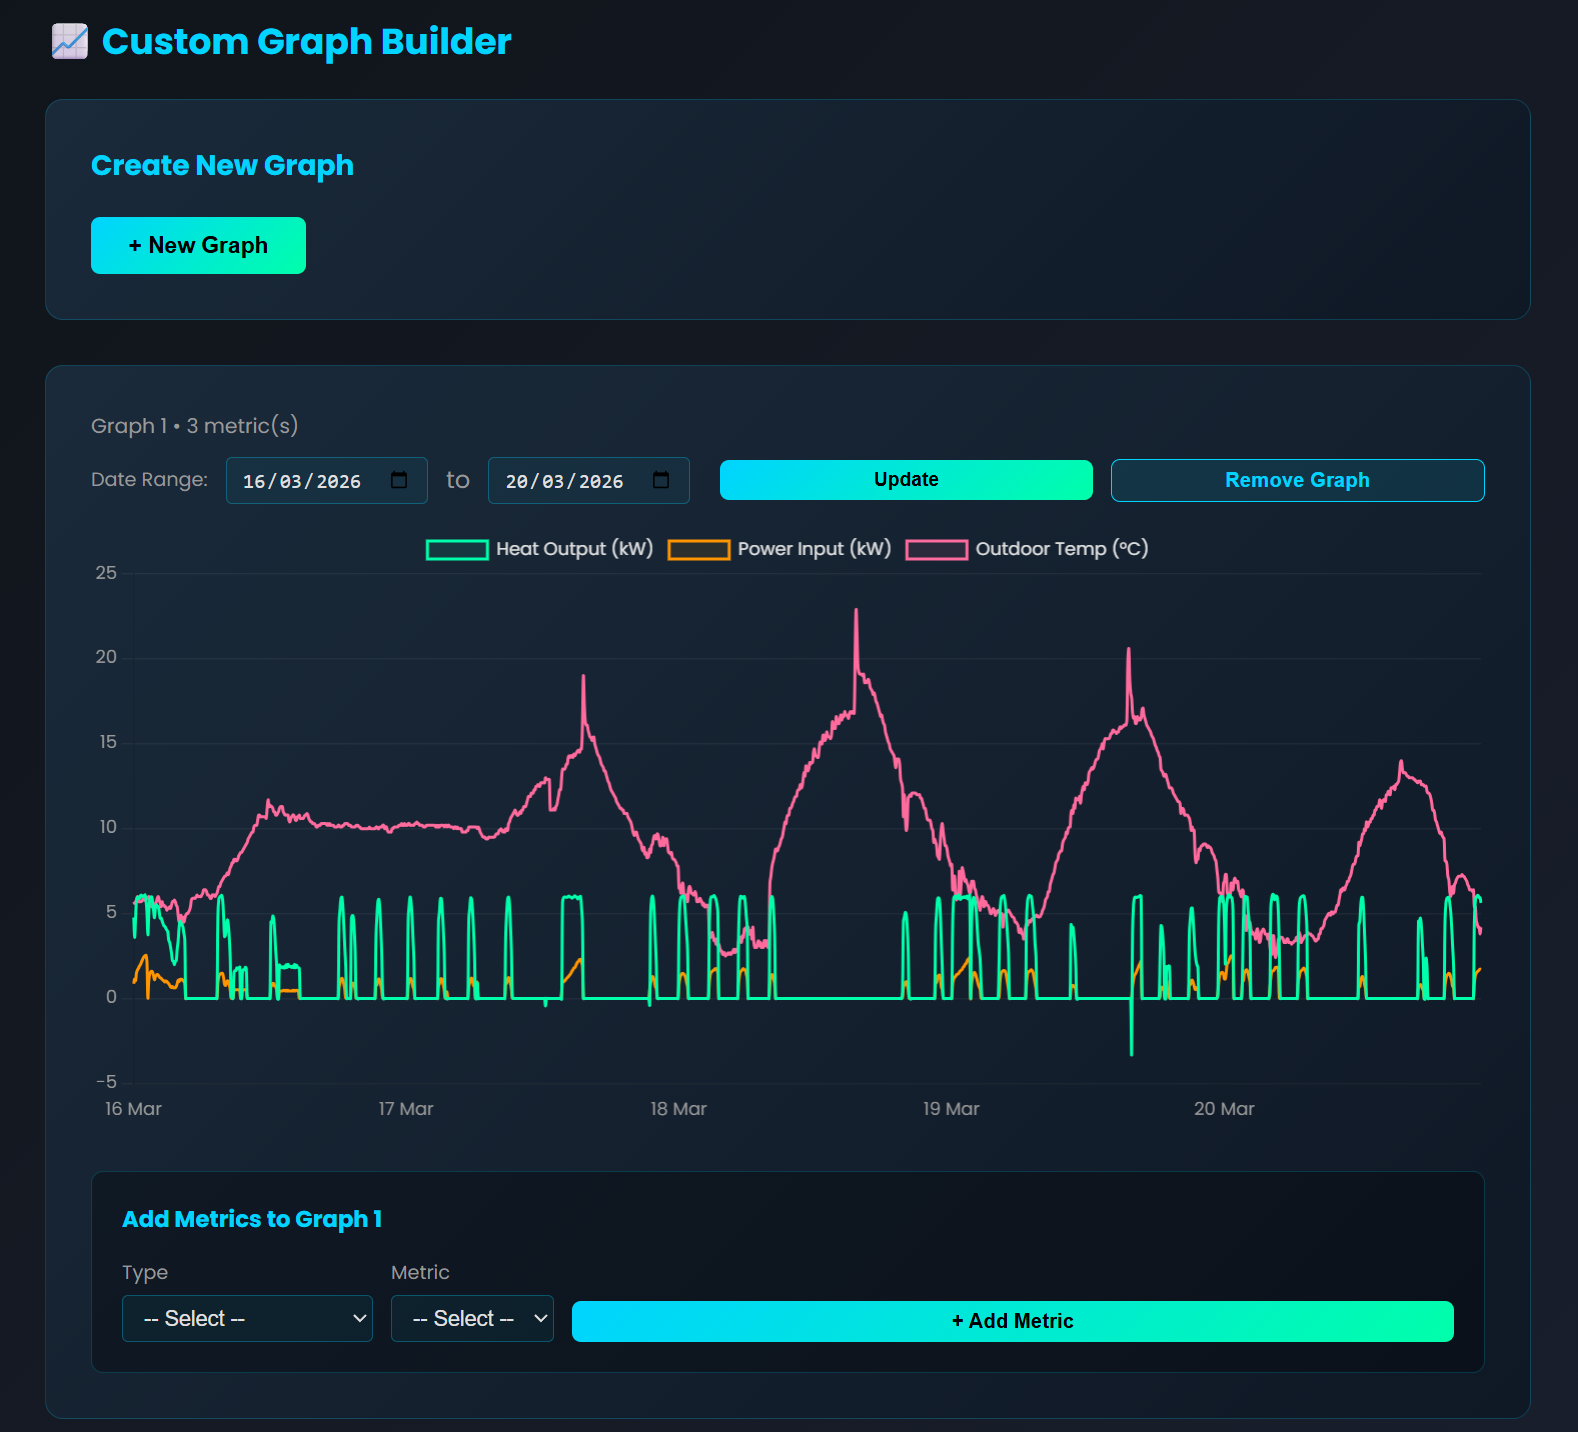Screen dimensions: 1578x1432
Task: Open the Metric select dropdown
Action: pyautogui.click(x=472, y=1319)
